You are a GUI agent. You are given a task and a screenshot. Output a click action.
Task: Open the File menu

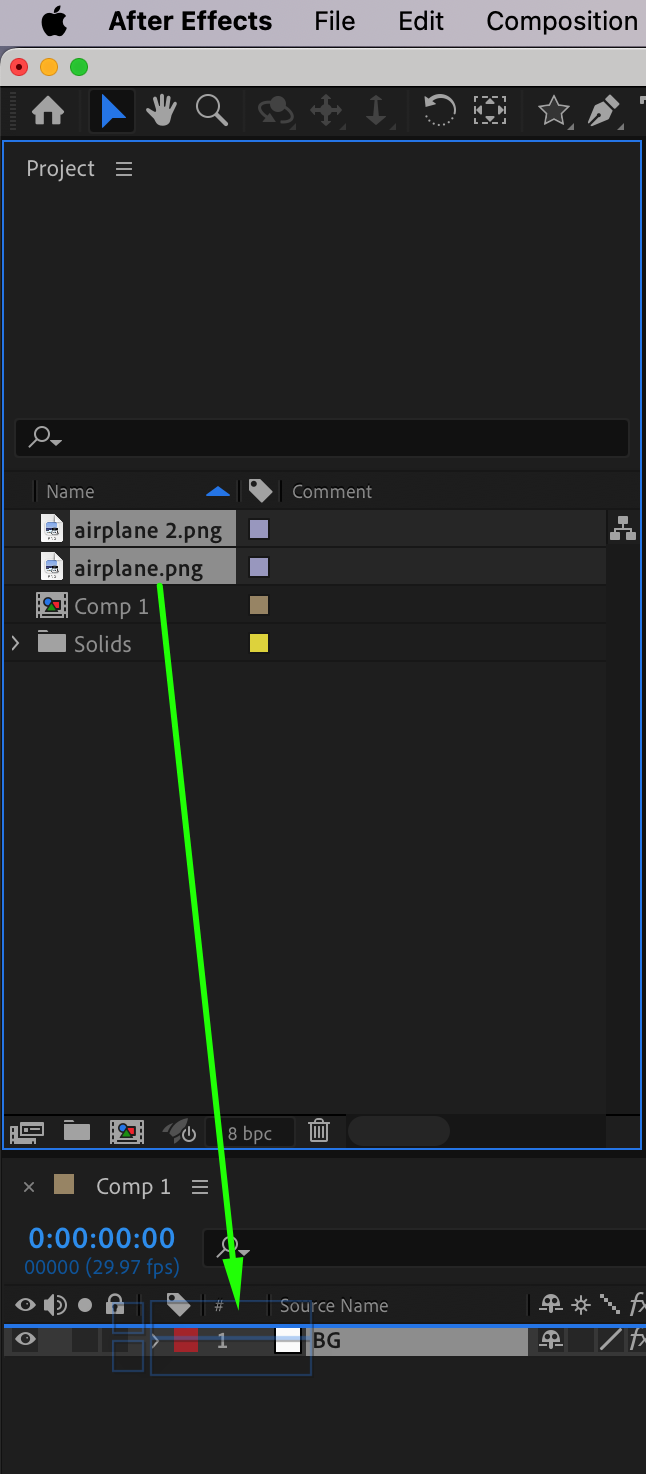tap(334, 21)
